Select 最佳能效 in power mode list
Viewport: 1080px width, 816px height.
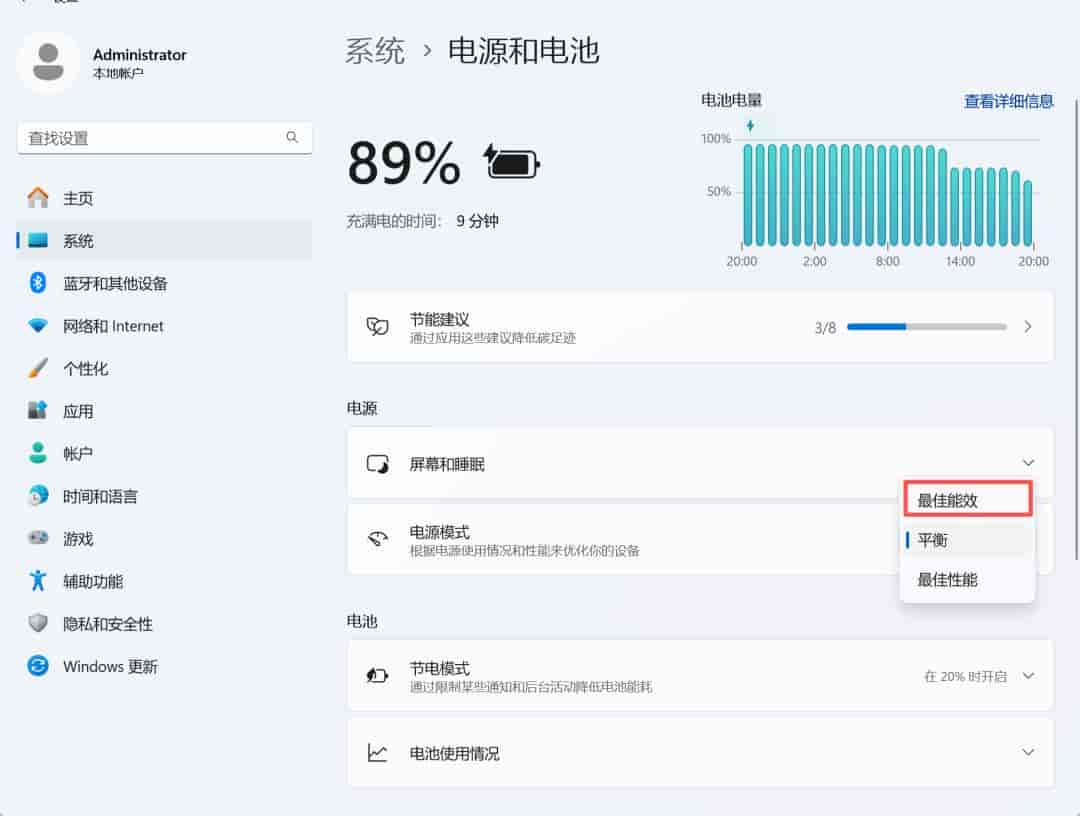tap(968, 500)
